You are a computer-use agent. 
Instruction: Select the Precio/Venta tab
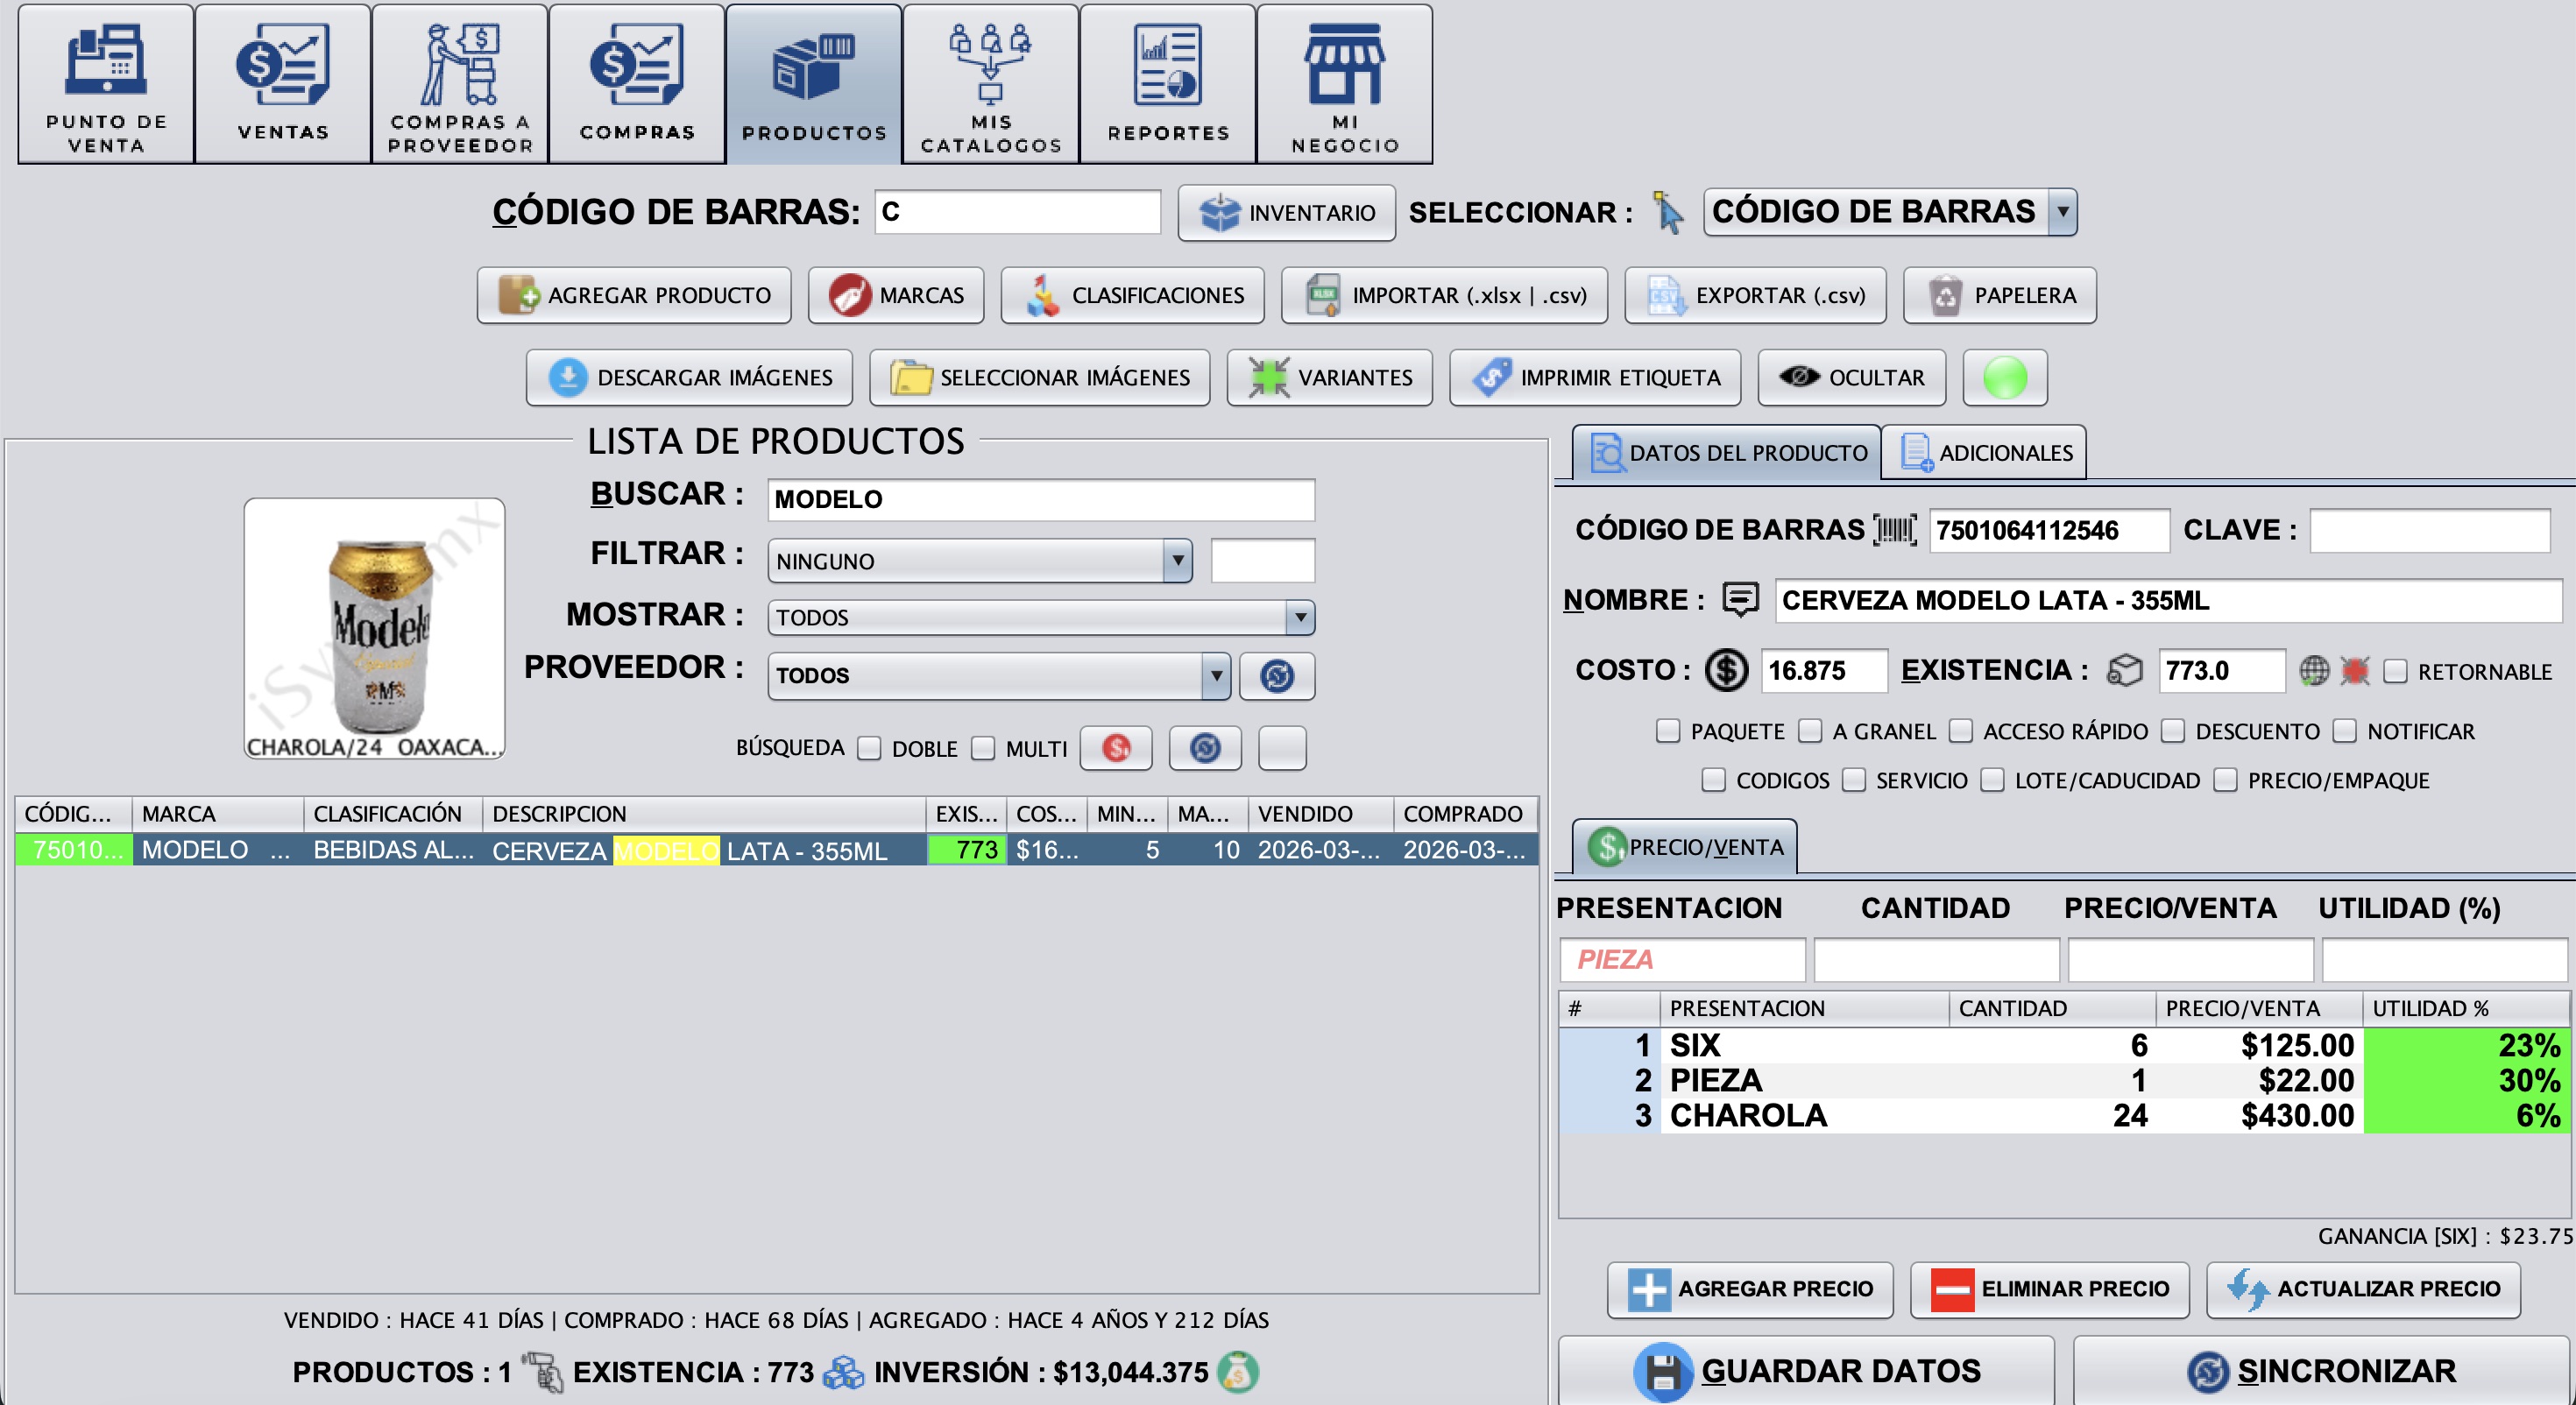coord(1685,847)
